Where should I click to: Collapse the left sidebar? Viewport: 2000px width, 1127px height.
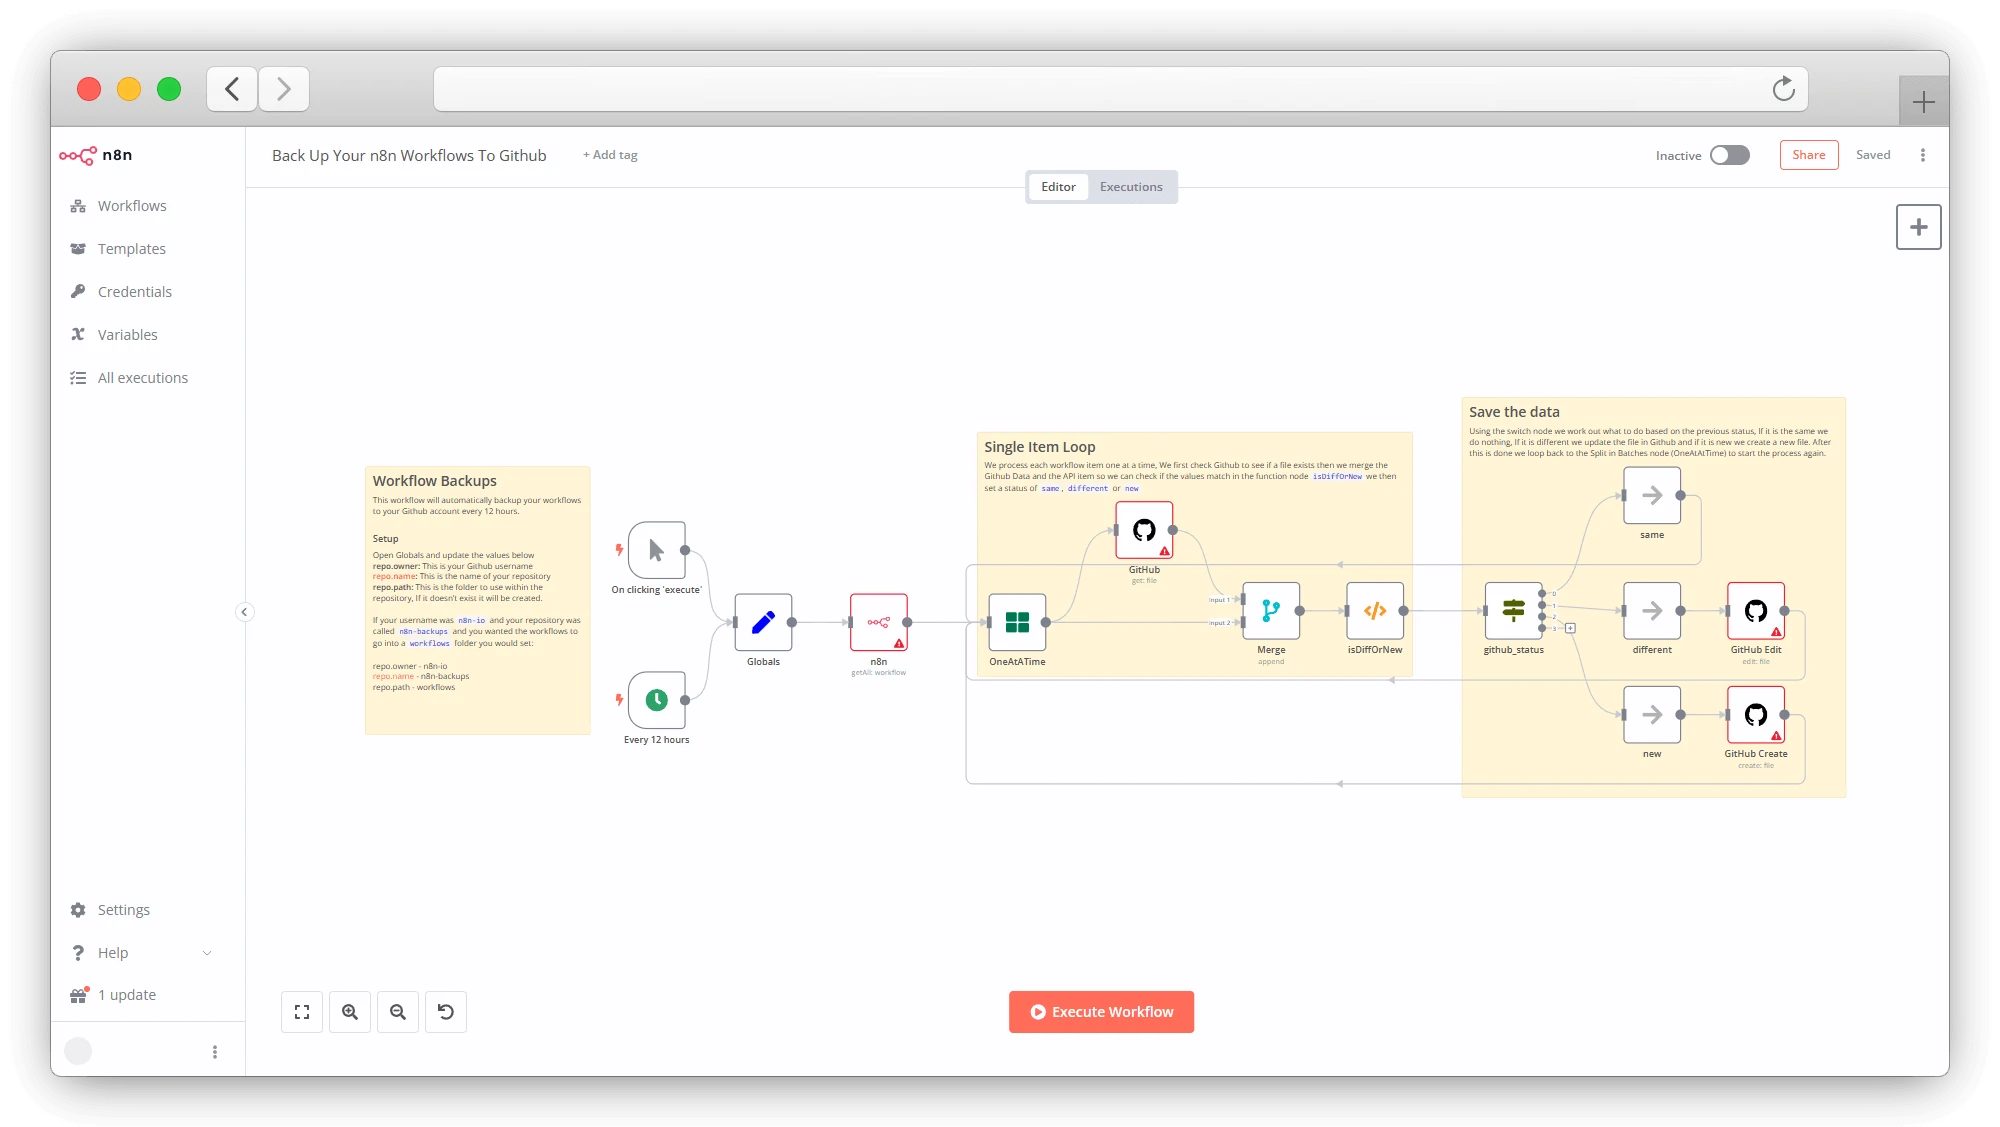point(244,612)
